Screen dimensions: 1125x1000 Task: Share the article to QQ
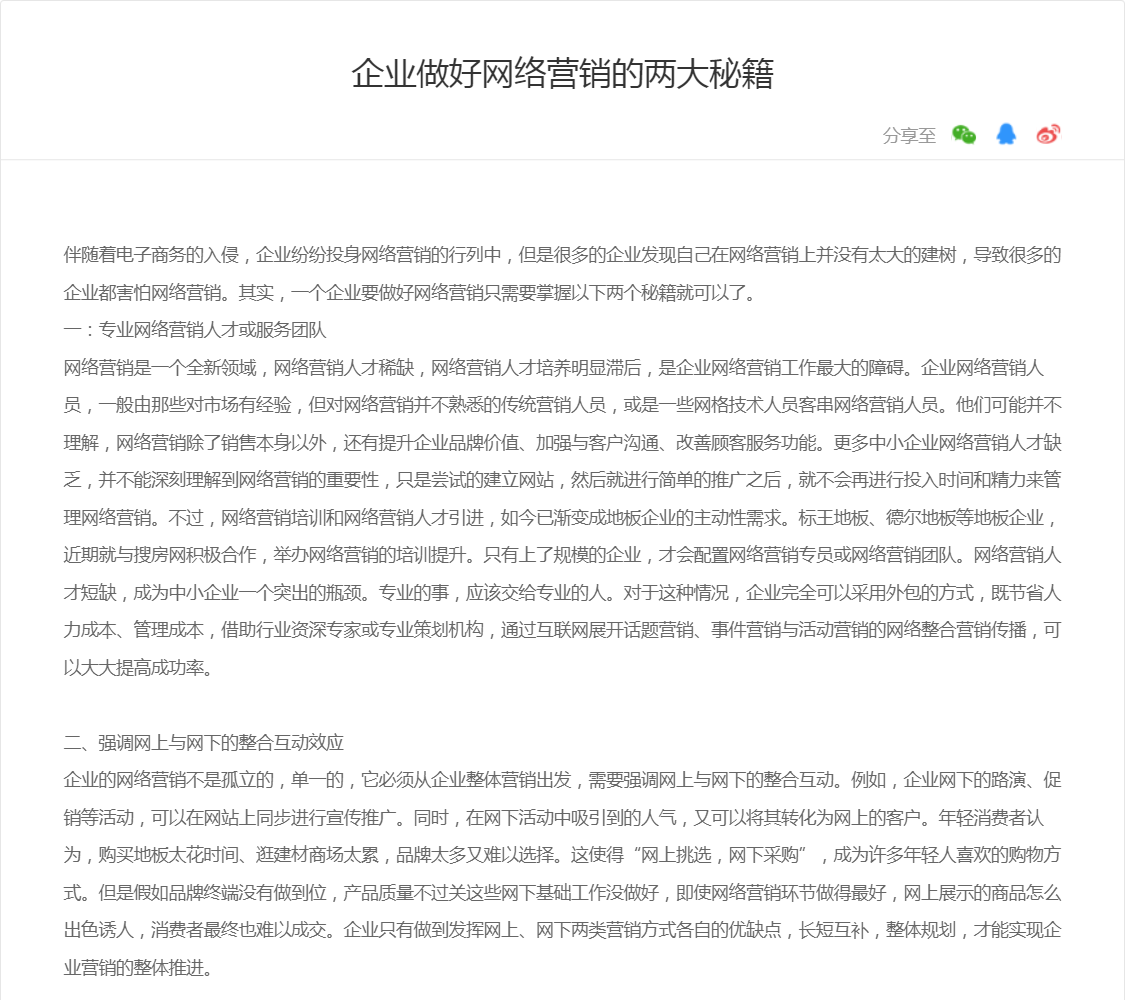coord(1006,133)
